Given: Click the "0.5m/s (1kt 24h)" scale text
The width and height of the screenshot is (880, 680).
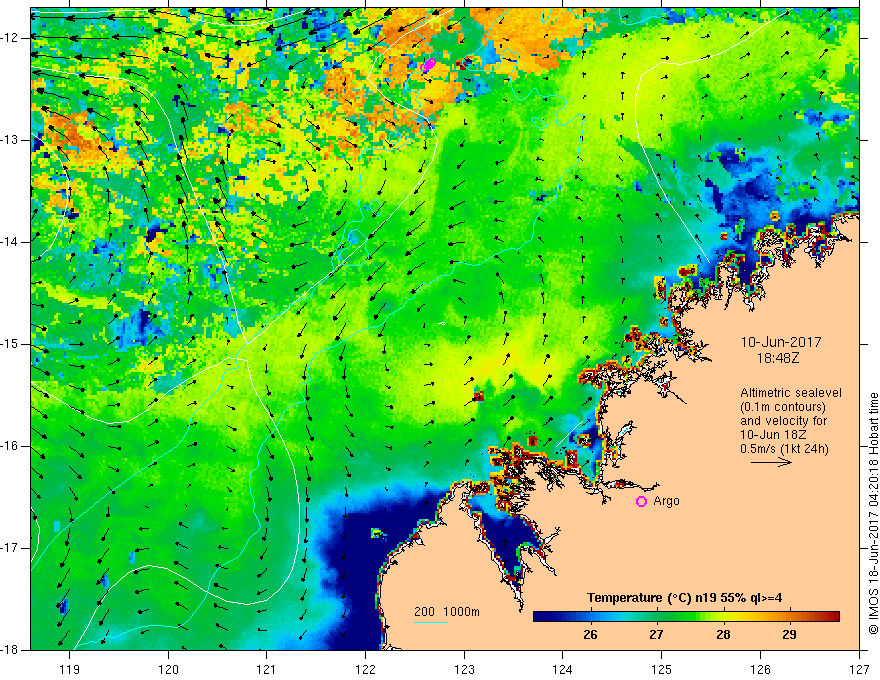Looking at the screenshot, I should pyautogui.click(x=785, y=449).
